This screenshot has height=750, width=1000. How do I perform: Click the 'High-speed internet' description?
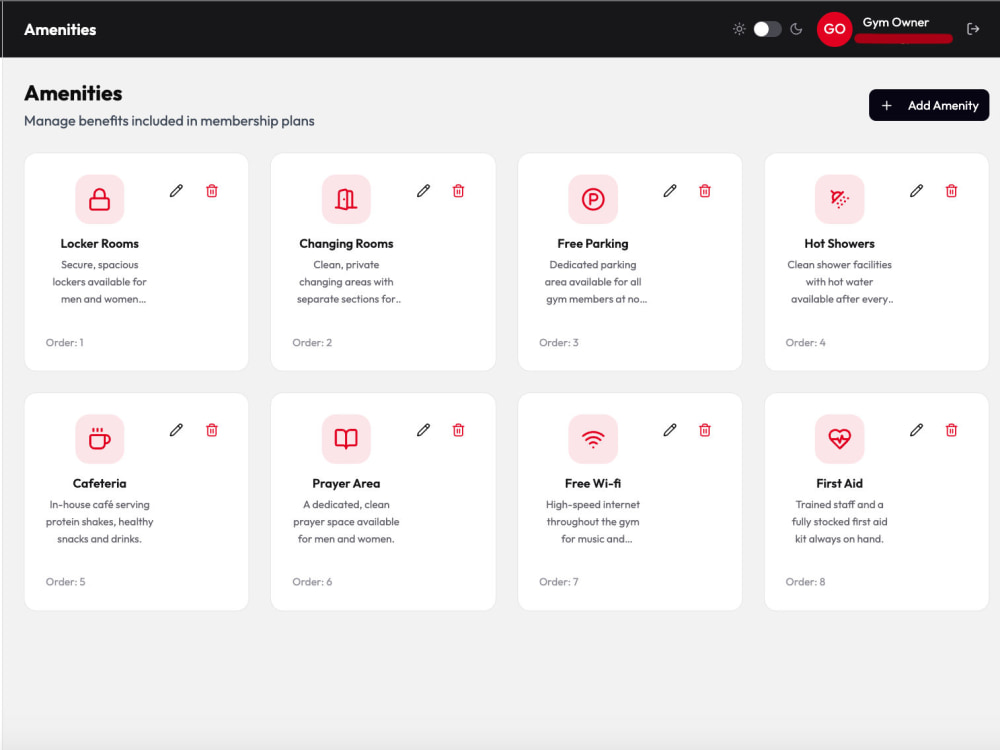(592, 522)
